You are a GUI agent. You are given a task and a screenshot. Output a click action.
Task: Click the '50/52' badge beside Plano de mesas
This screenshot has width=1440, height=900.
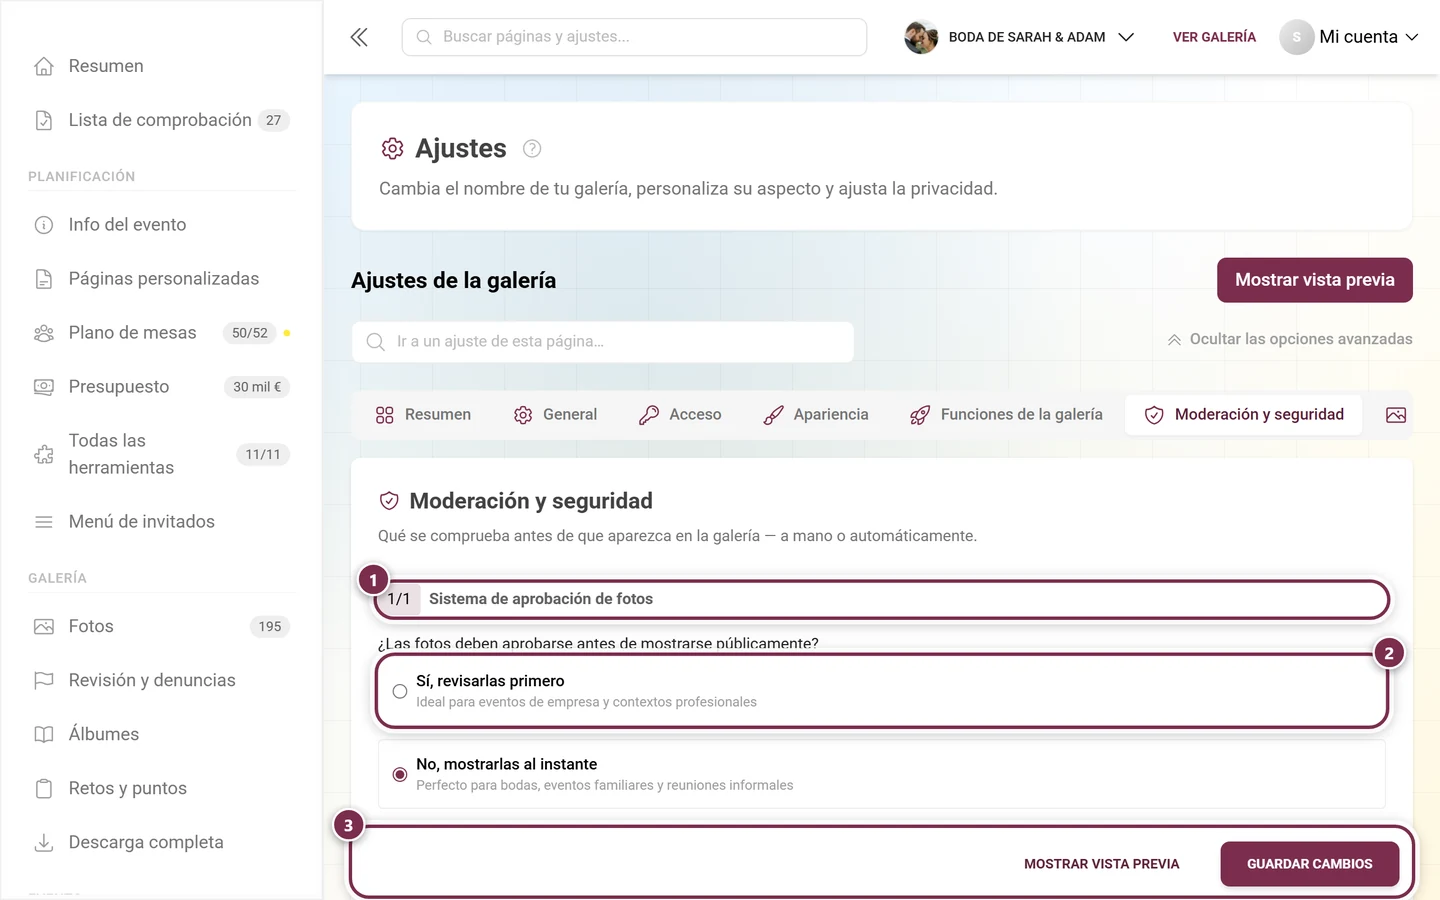(250, 333)
